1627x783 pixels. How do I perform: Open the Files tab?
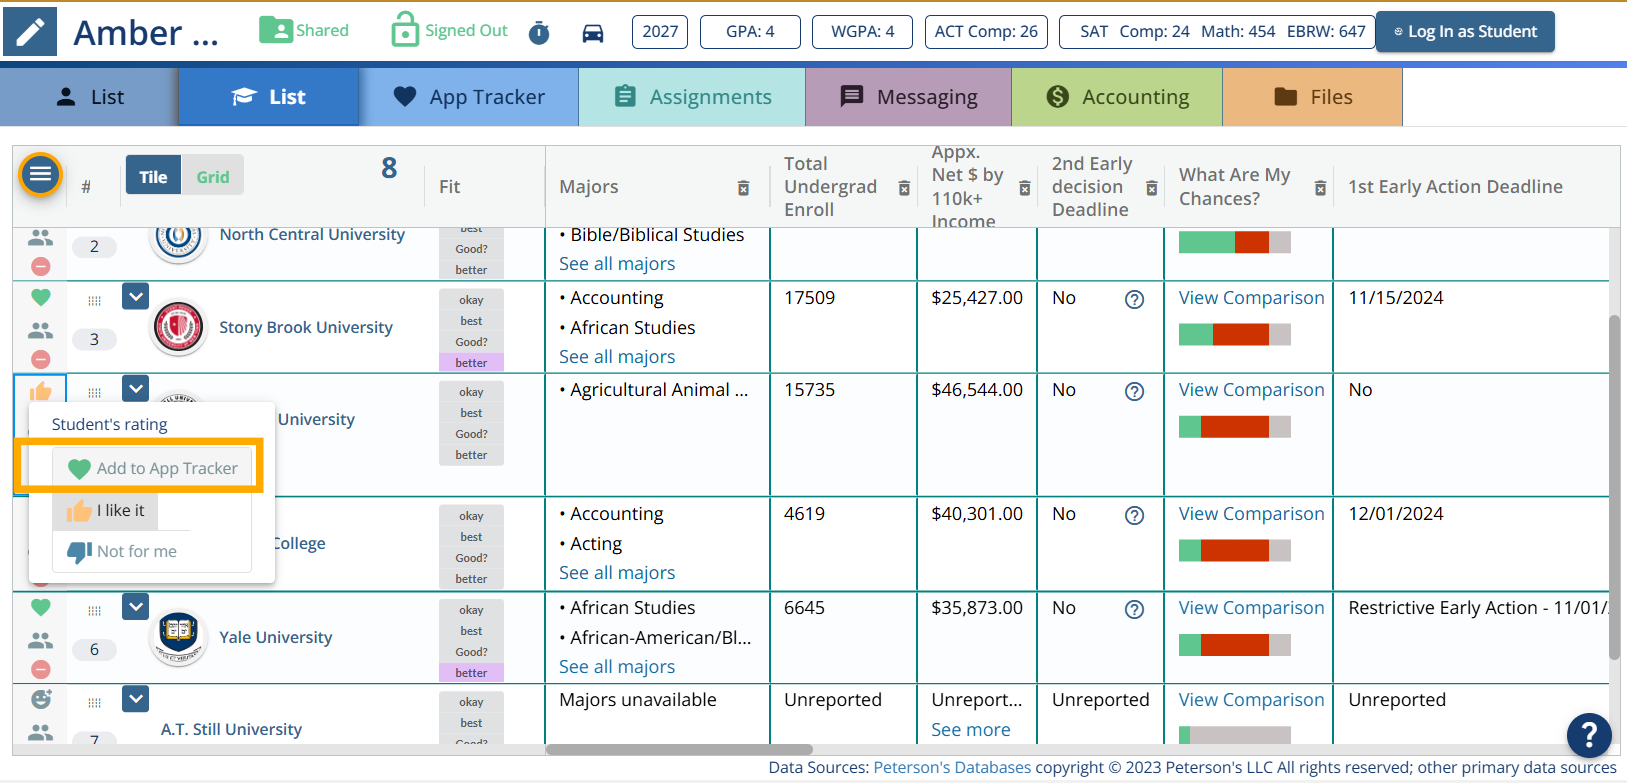pos(1312,97)
